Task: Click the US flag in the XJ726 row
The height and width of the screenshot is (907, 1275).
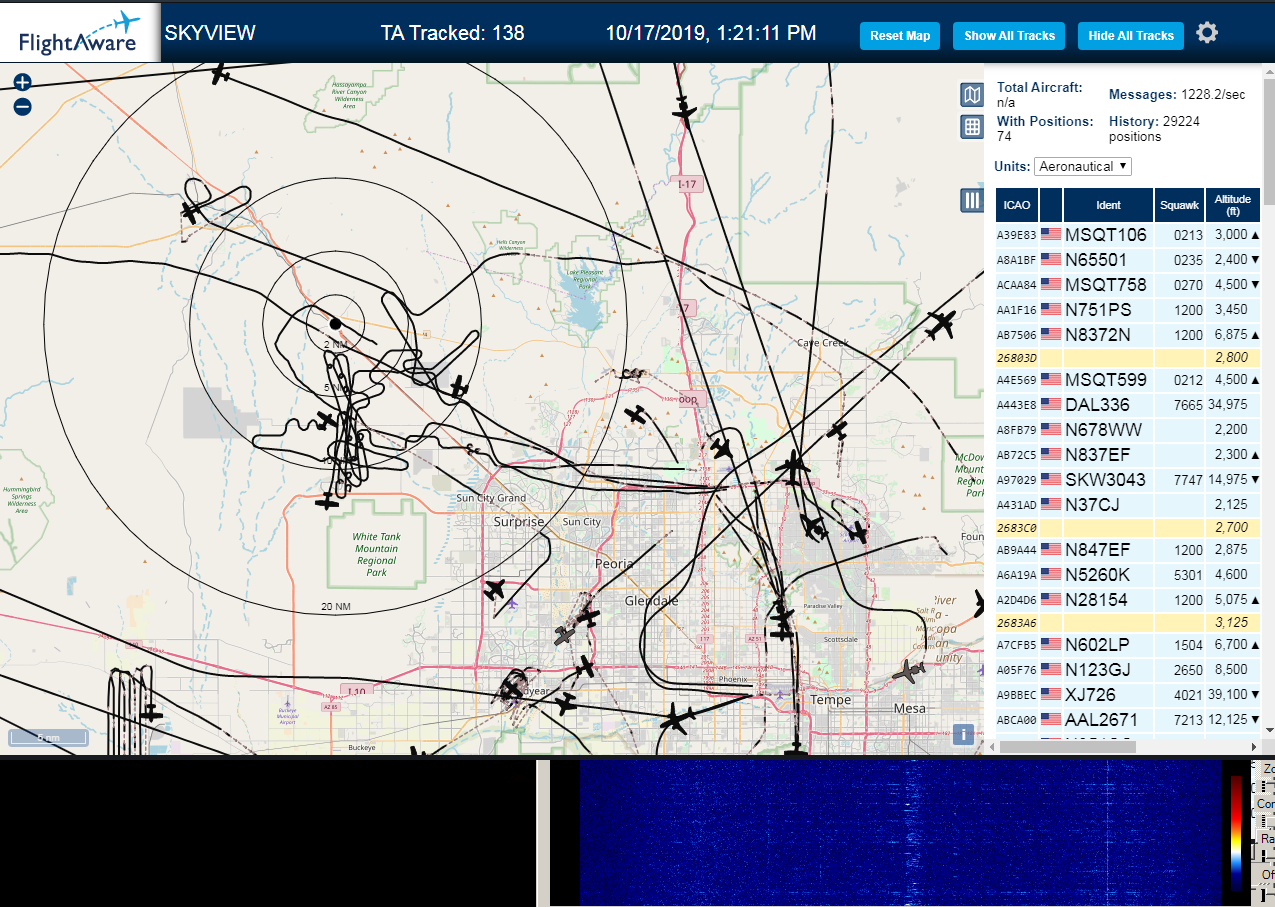Action: point(1051,694)
